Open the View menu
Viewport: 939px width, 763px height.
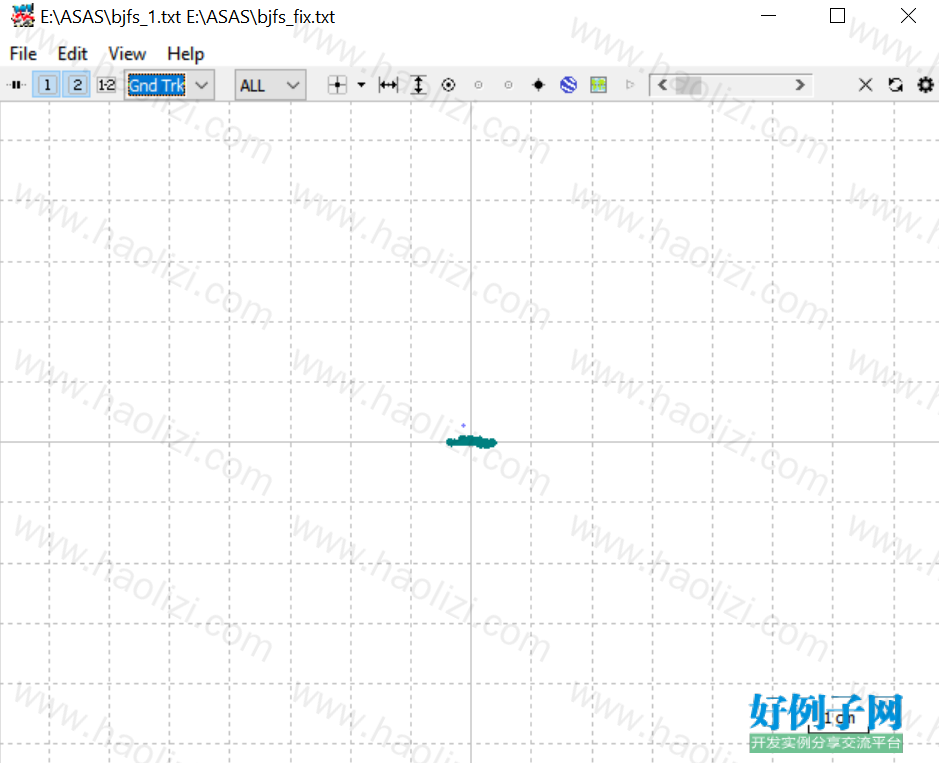(x=127, y=54)
